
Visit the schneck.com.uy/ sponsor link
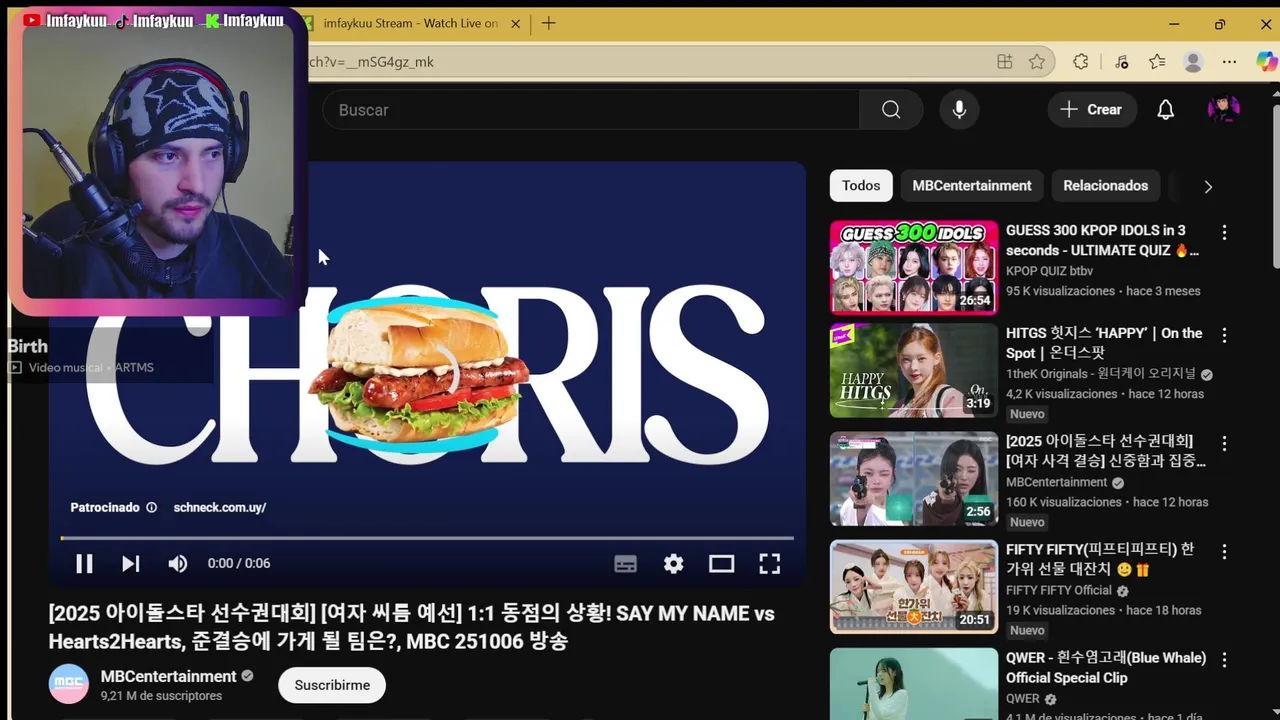(220, 508)
